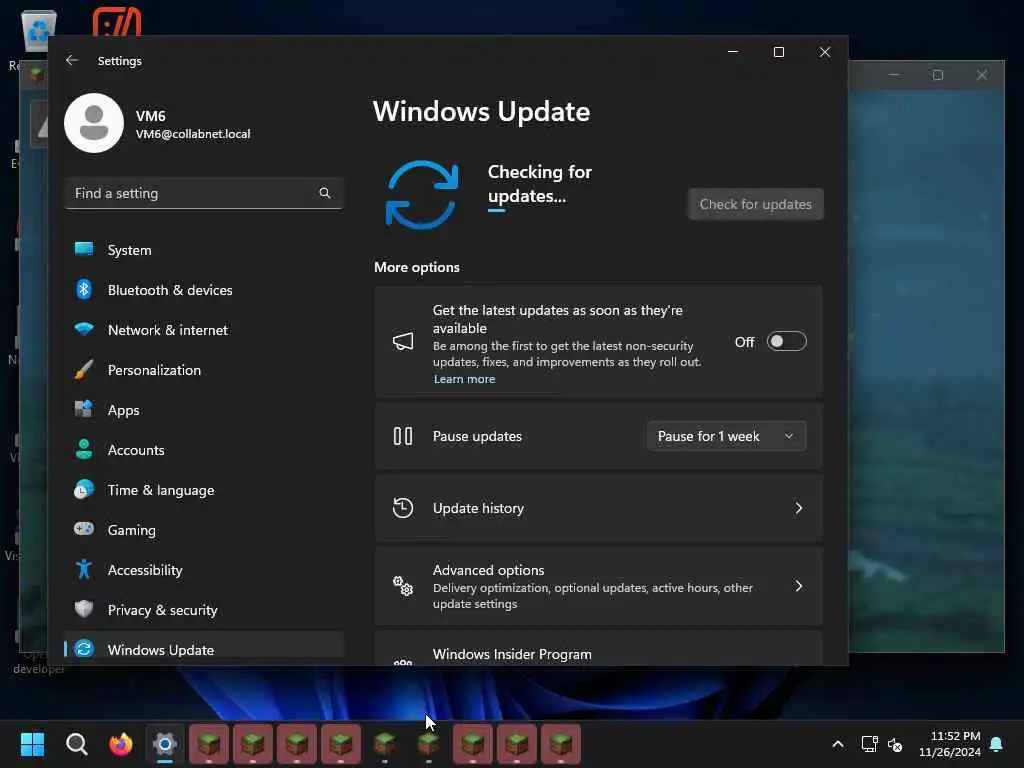Screen dimensions: 1024x768
Task: Select Accounts in the sidebar
Action: (203, 449)
